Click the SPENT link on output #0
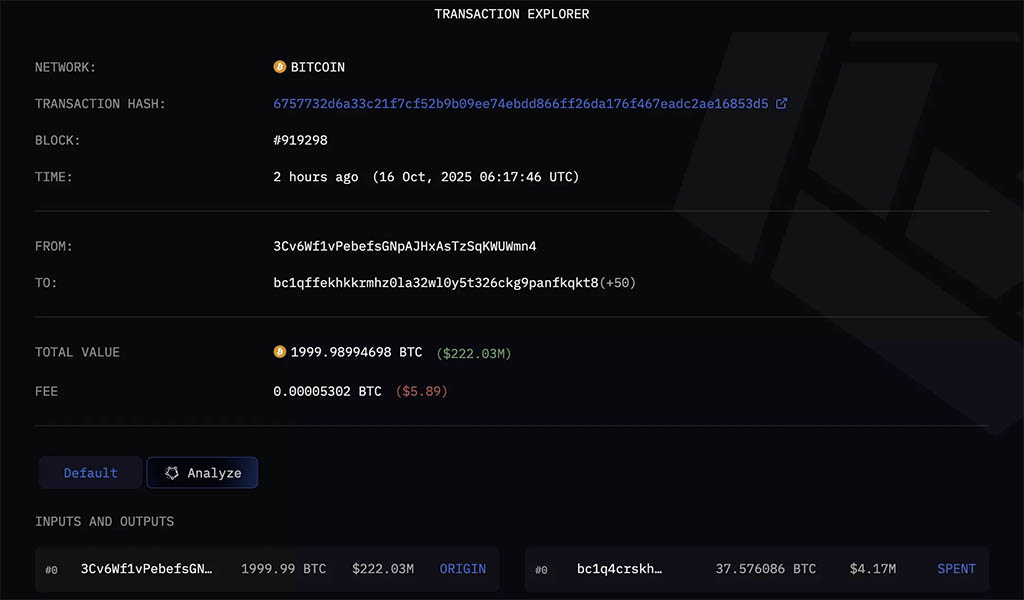 coord(956,569)
